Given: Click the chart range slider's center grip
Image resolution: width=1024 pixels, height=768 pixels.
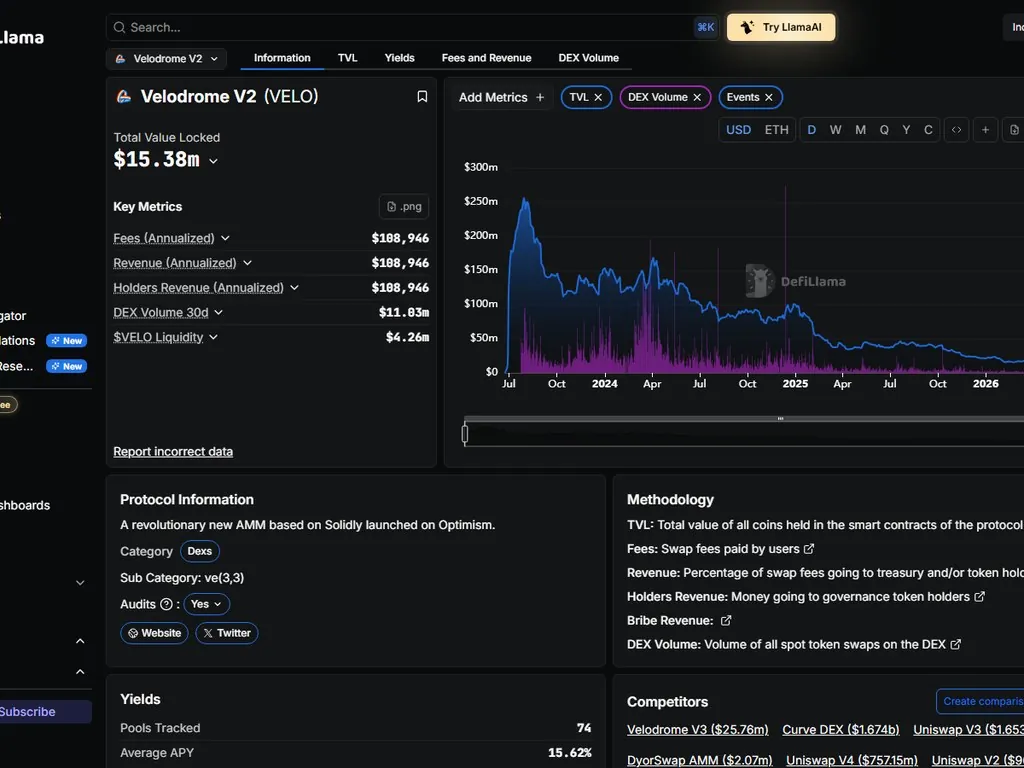Looking at the screenshot, I should click(780, 419).
